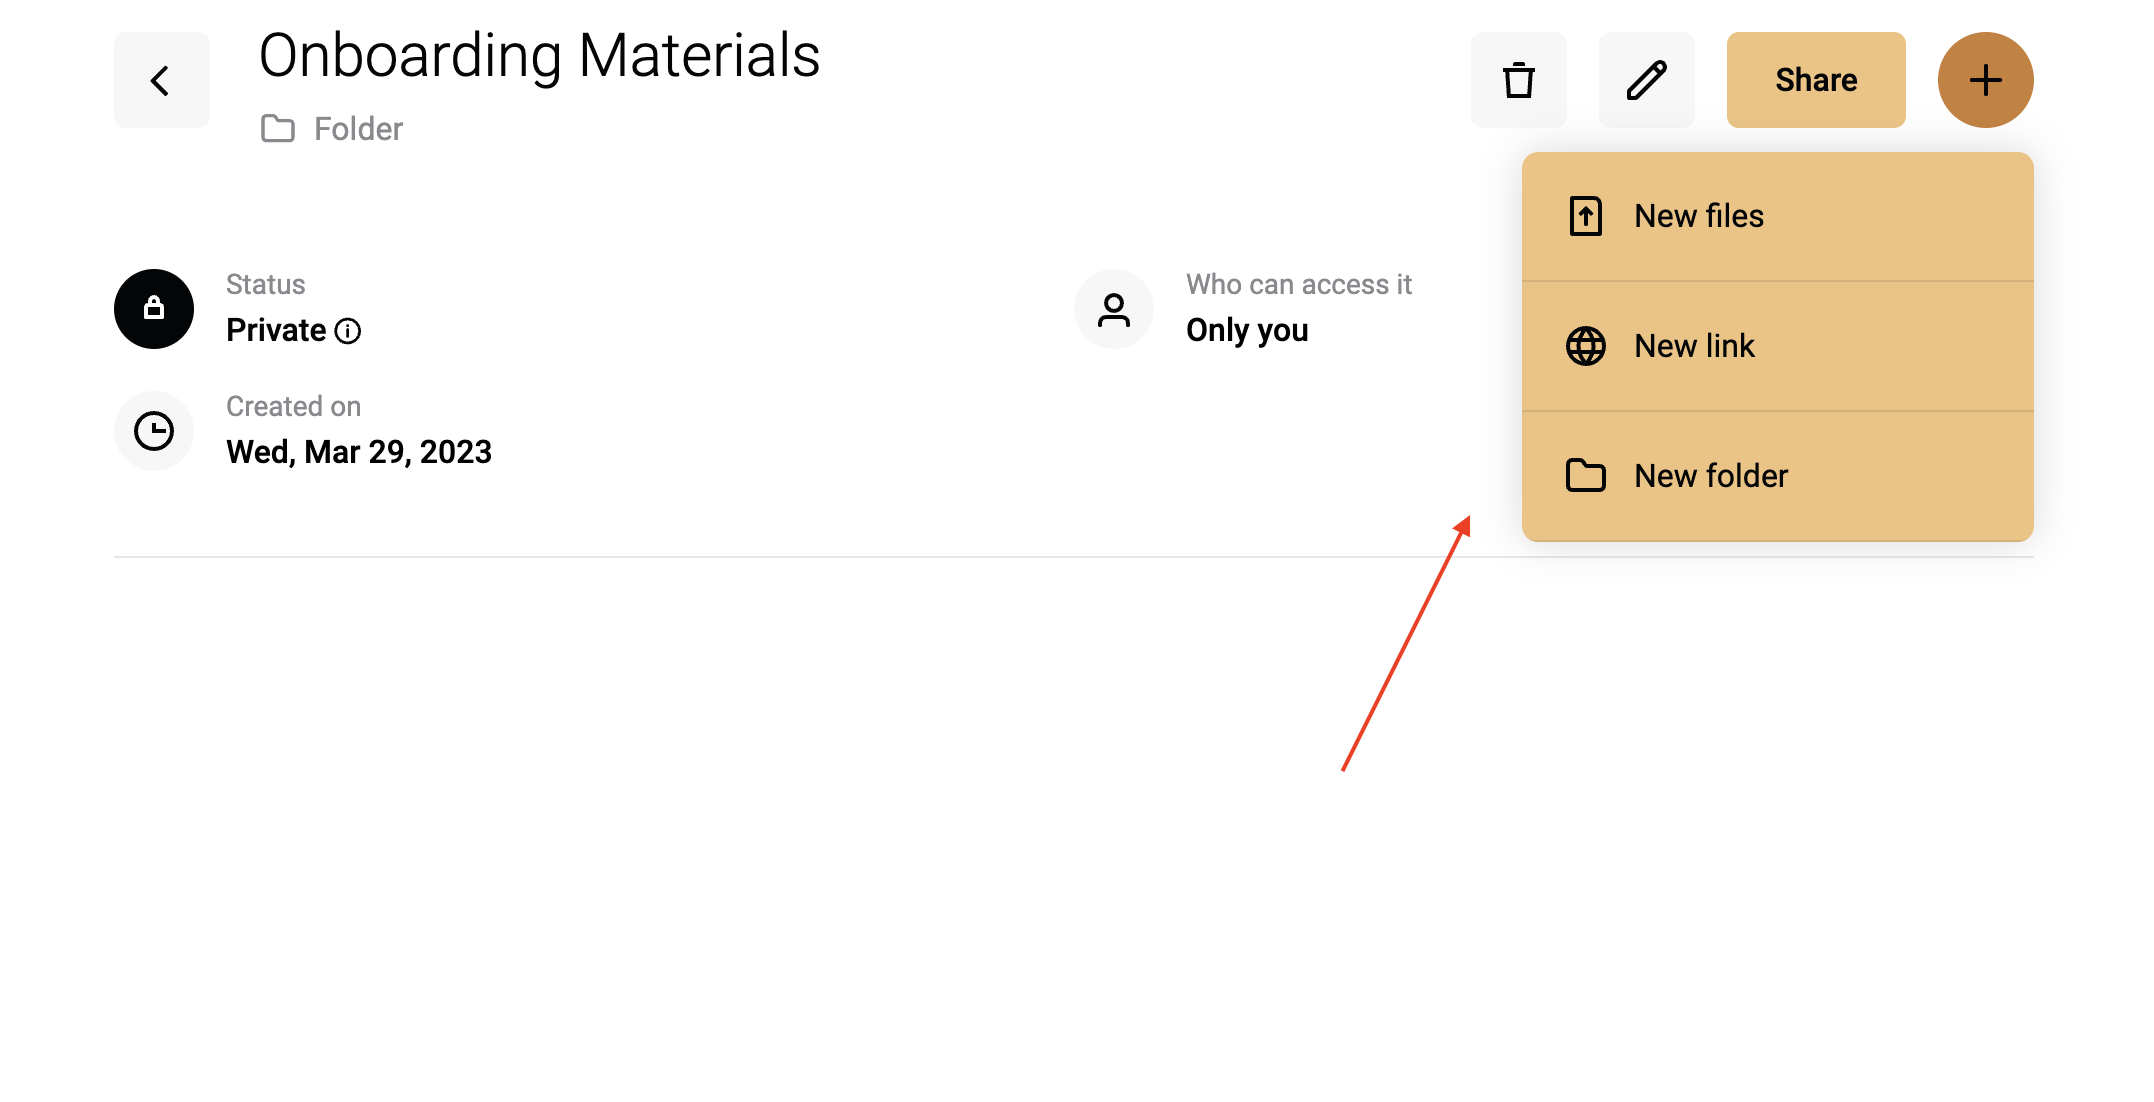
Task: Choose New link from the menu
Action: [x=1777, y=346]
